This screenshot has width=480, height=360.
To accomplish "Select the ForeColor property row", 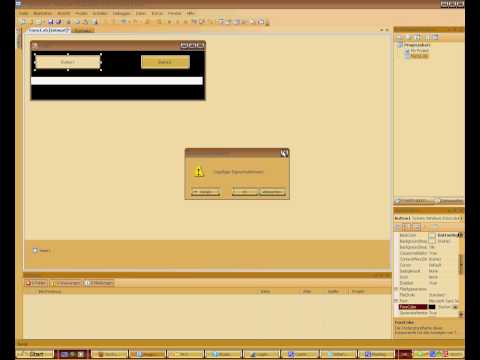I will [x=428, y=307].
